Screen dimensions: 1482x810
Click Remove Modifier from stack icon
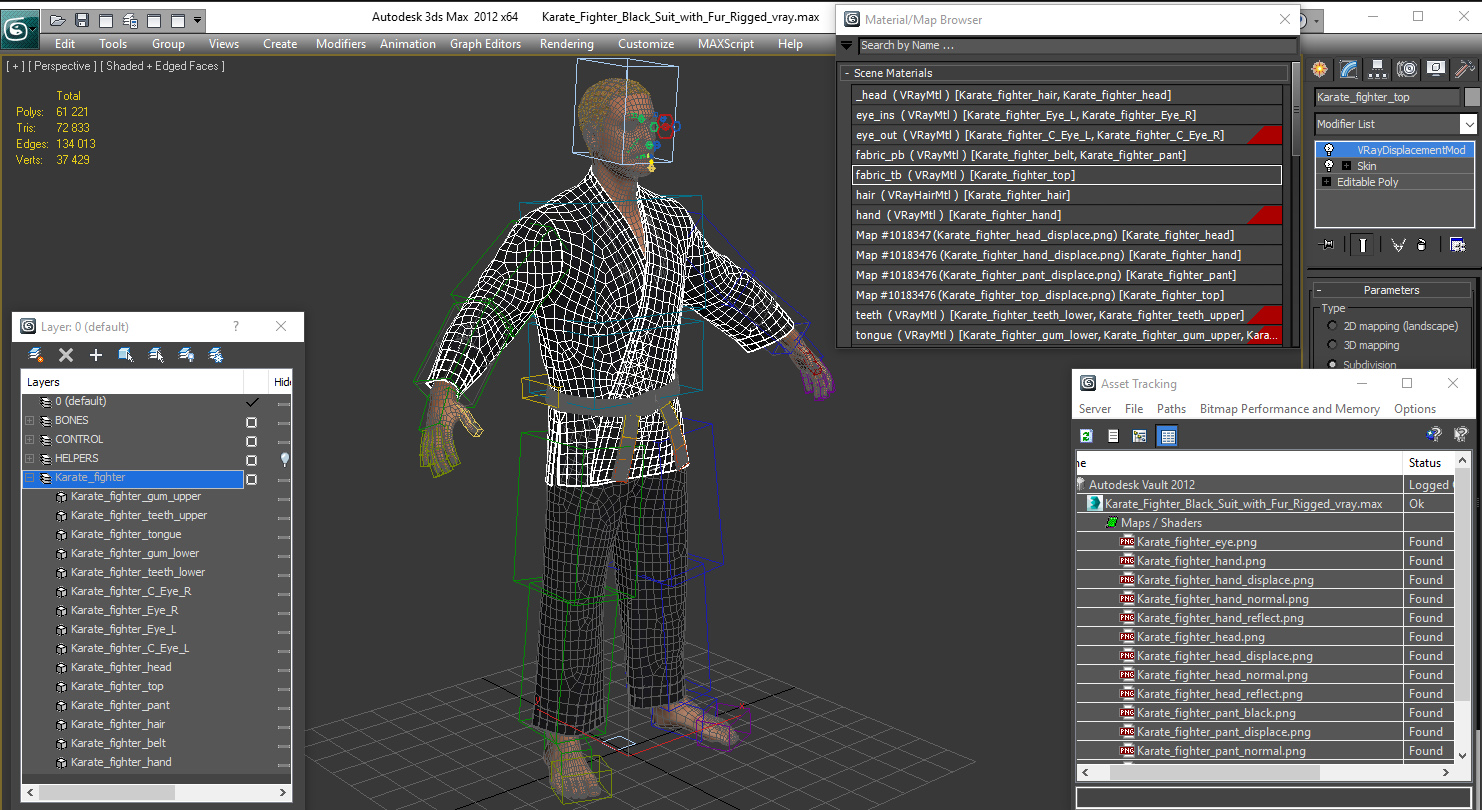pyautogui.click(x=1422, y=245)
